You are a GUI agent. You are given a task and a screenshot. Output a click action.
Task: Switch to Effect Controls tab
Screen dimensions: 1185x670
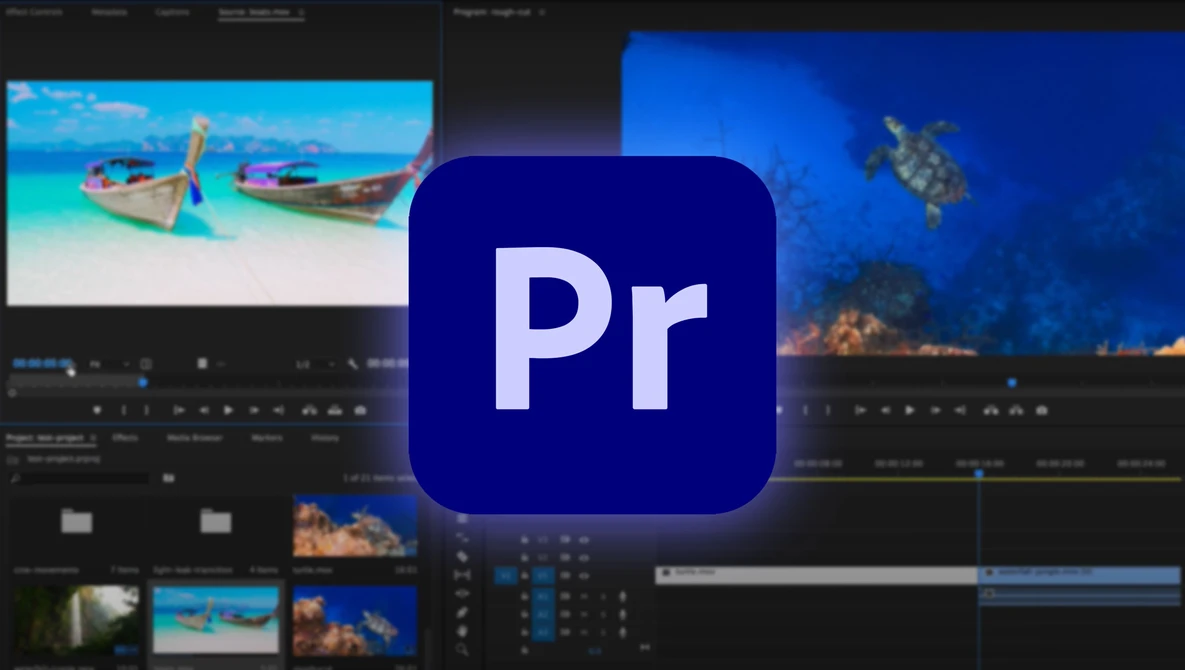coord(34,12)
